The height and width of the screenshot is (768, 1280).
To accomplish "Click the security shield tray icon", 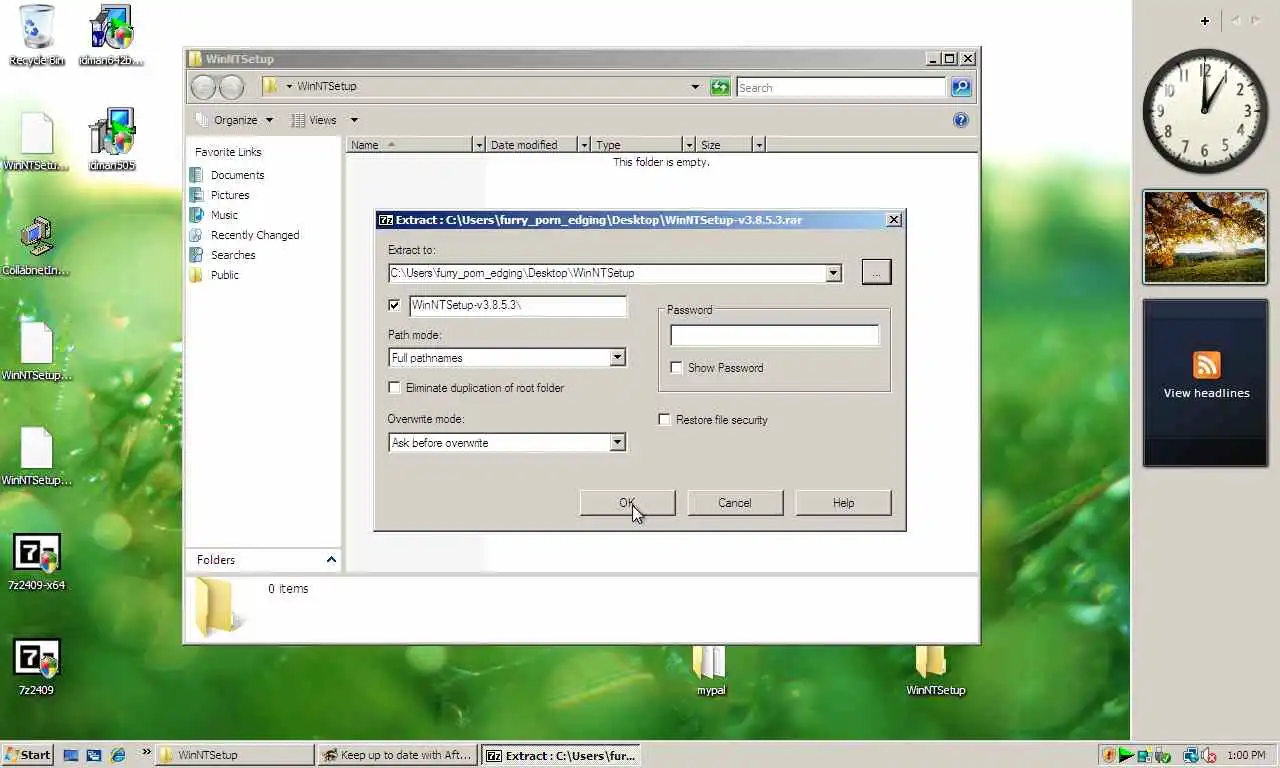I will [x=1108, y=755].
